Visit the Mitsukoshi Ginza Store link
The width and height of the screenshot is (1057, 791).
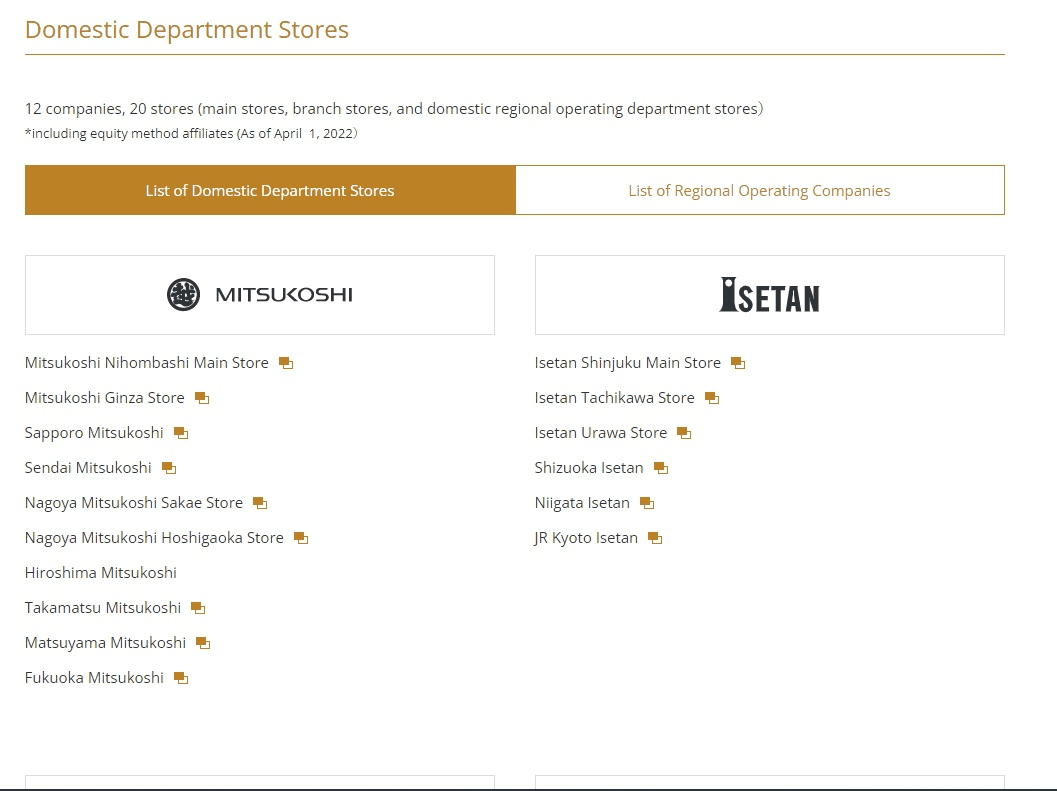click(104, 398)
